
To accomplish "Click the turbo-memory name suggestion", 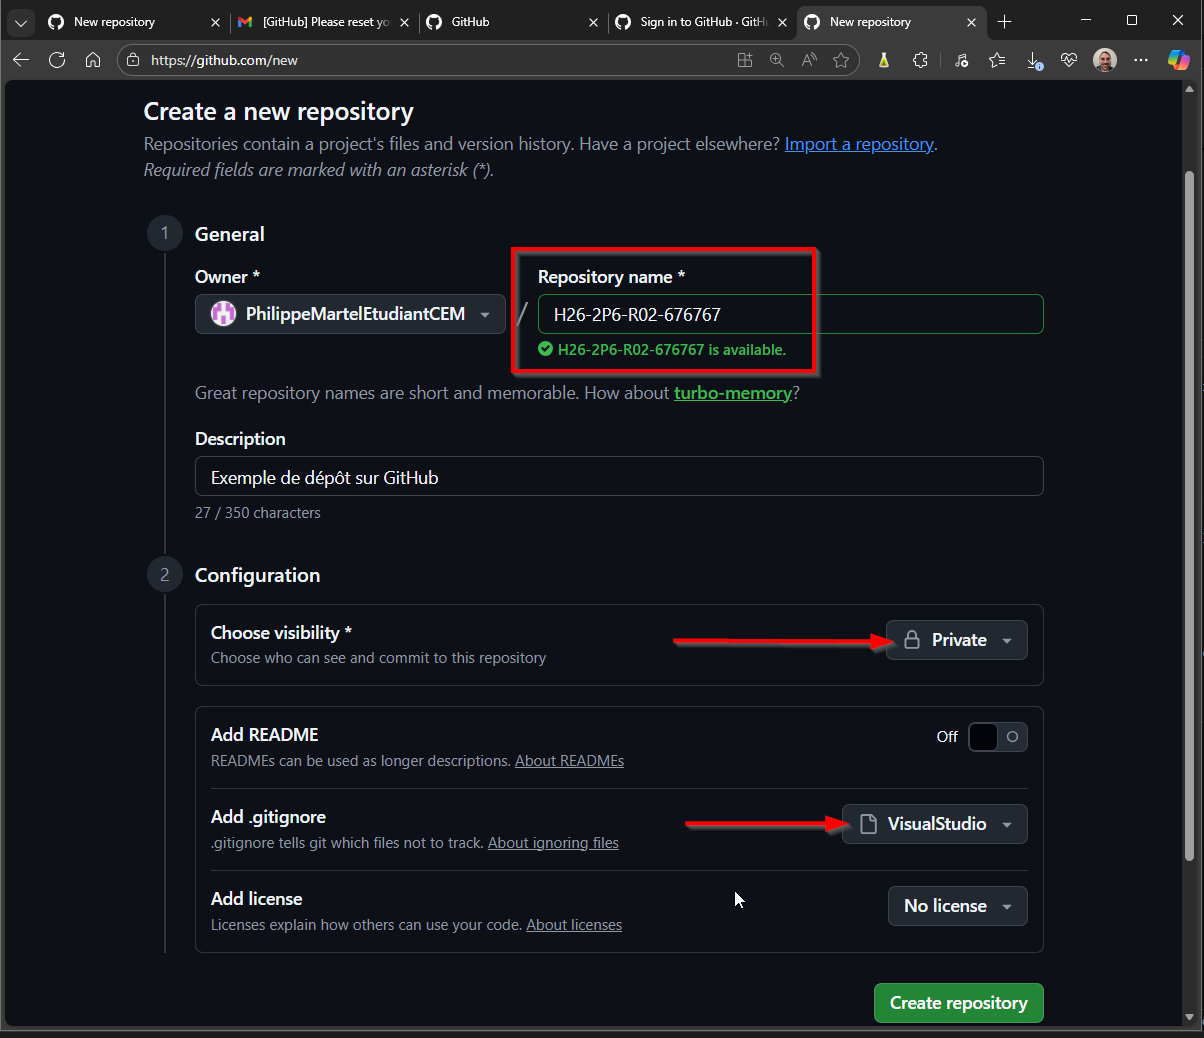I will point(732,393).
